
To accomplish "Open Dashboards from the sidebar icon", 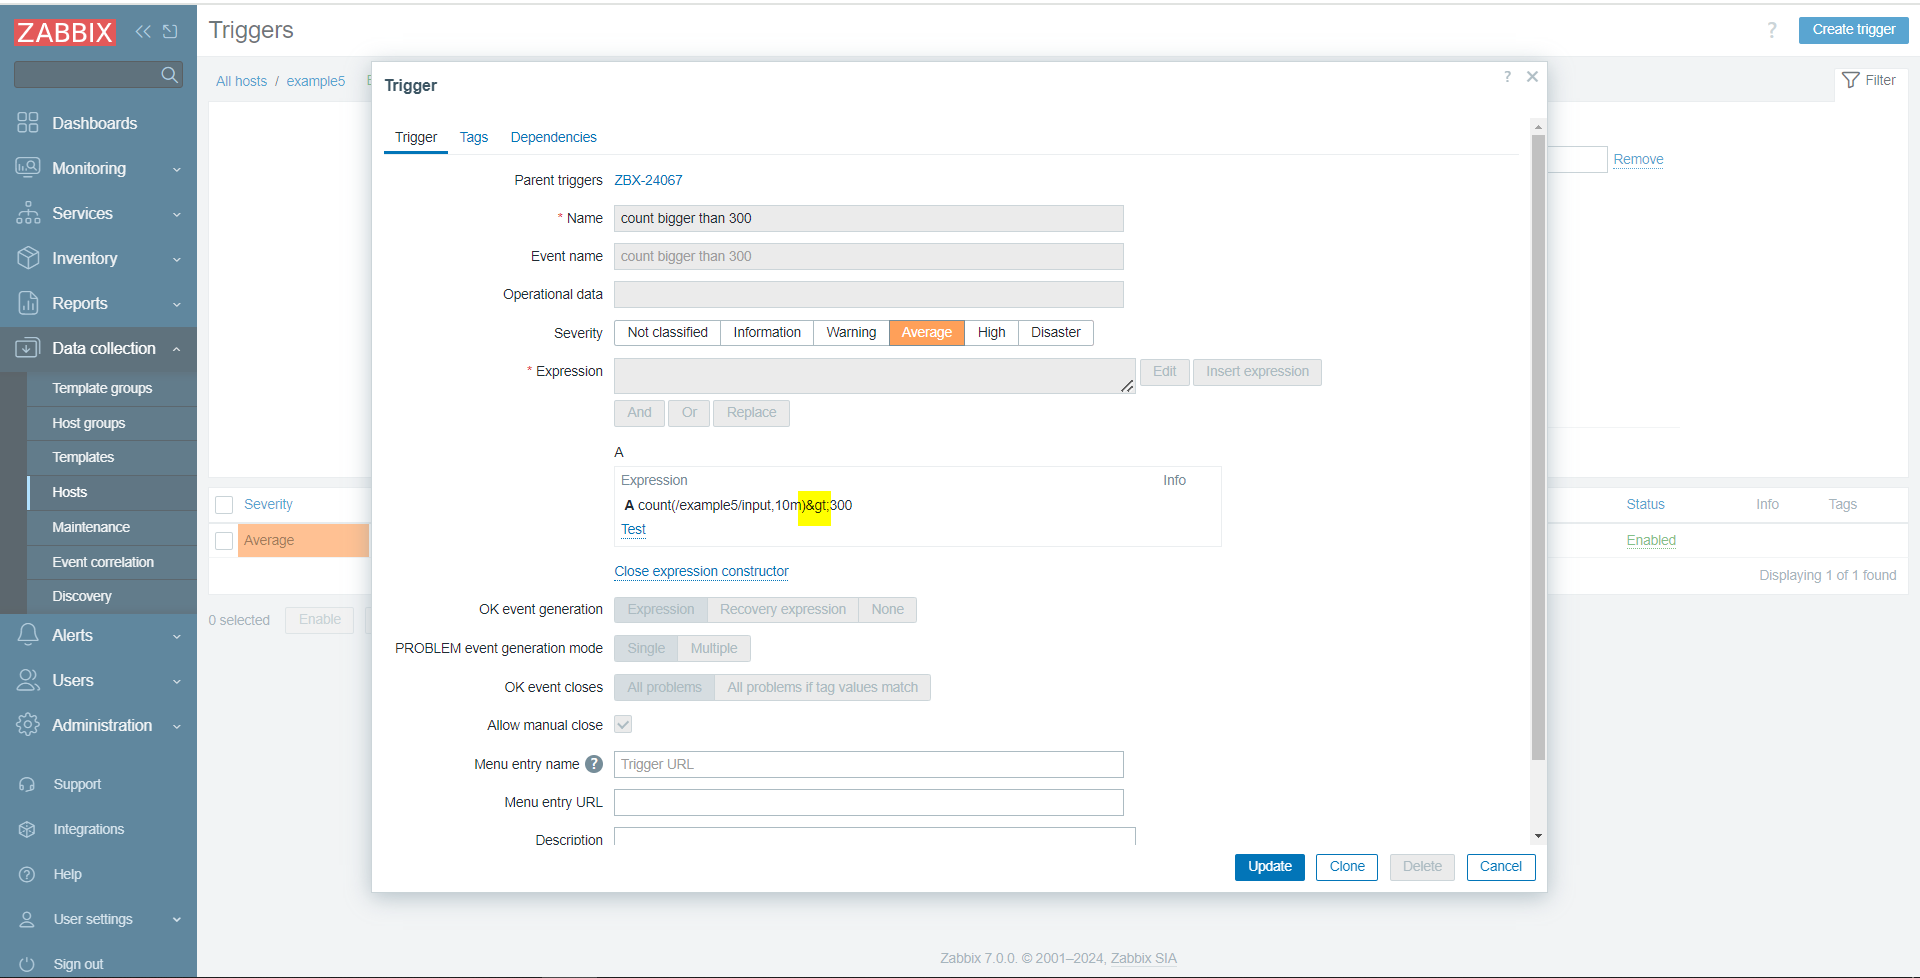I will [27, 123].
